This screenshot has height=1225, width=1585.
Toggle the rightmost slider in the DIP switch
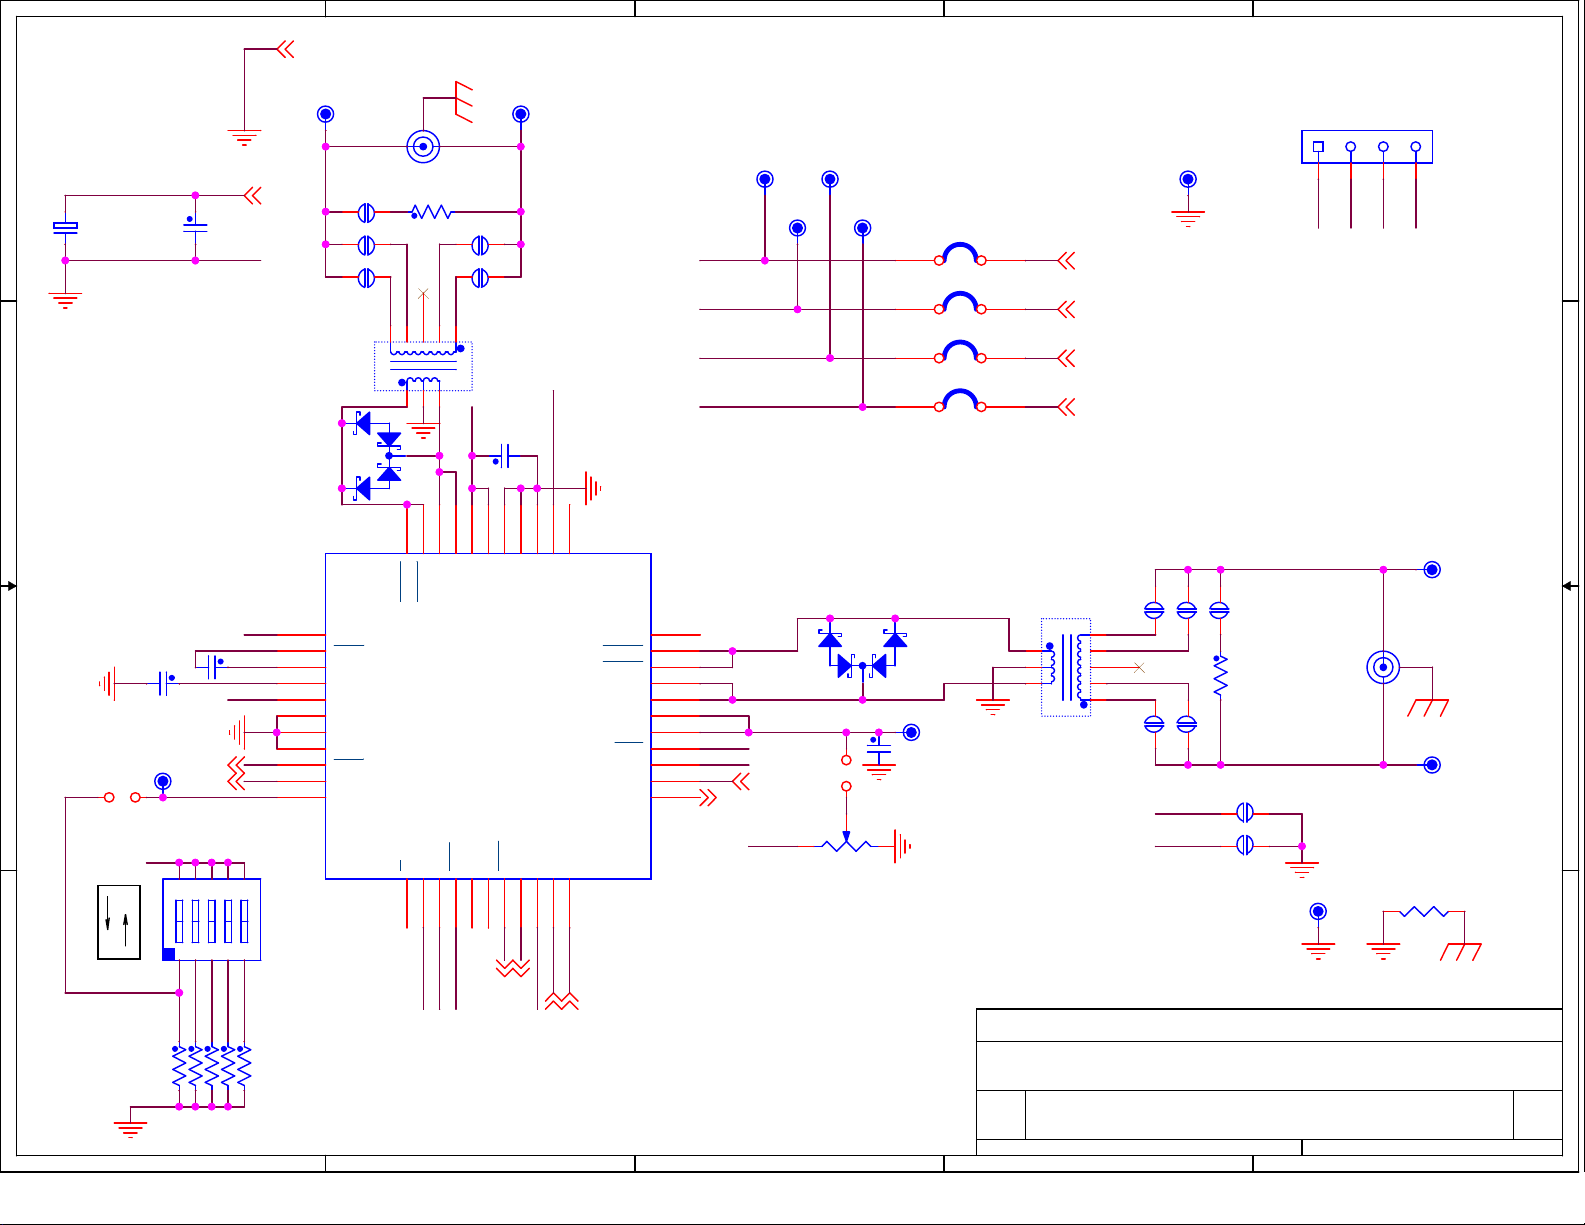click(244, 921)
